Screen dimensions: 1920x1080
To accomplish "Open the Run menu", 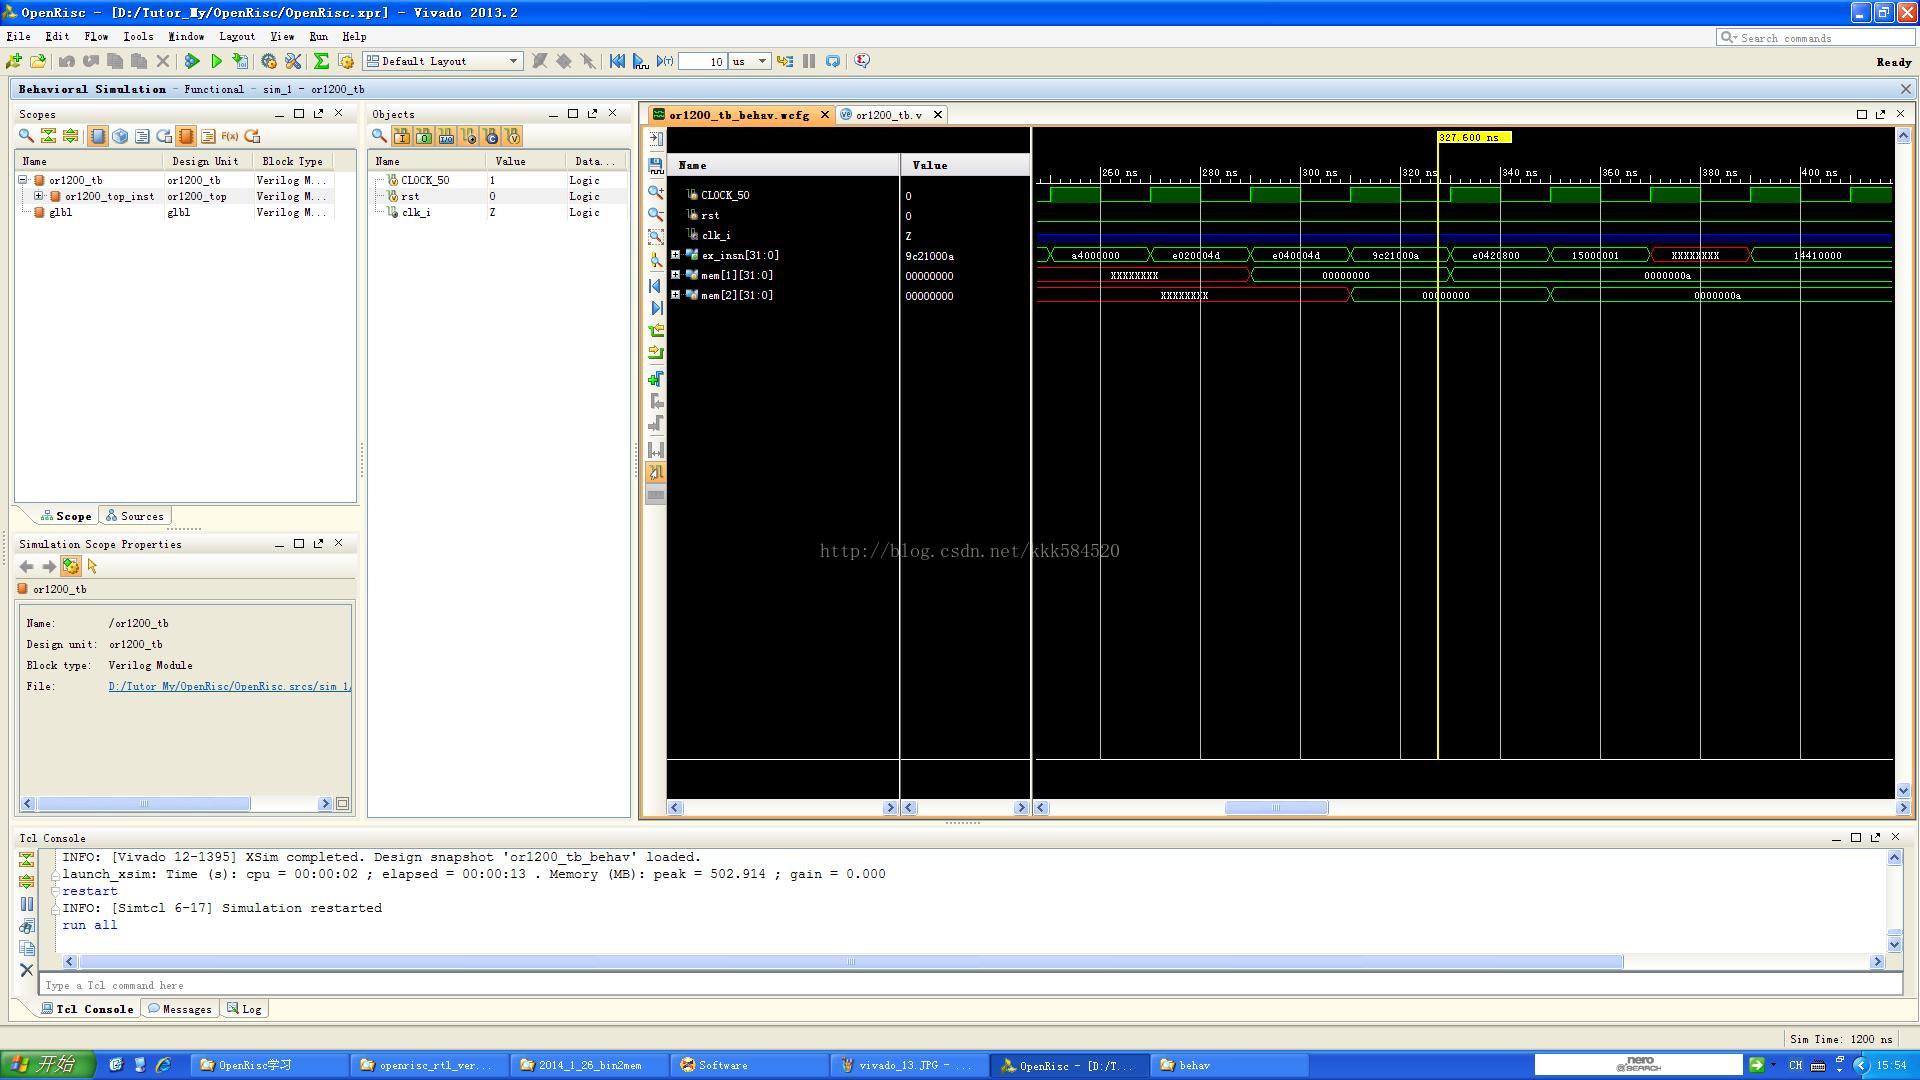I will pos(318,36).
